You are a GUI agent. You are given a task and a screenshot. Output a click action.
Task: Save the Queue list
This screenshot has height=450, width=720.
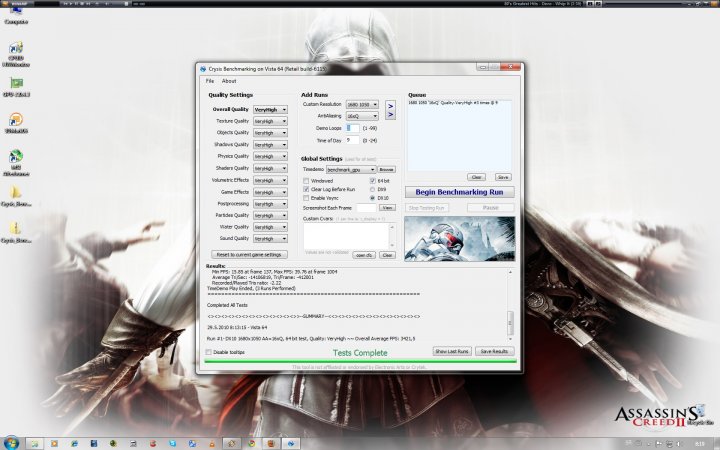503,177
